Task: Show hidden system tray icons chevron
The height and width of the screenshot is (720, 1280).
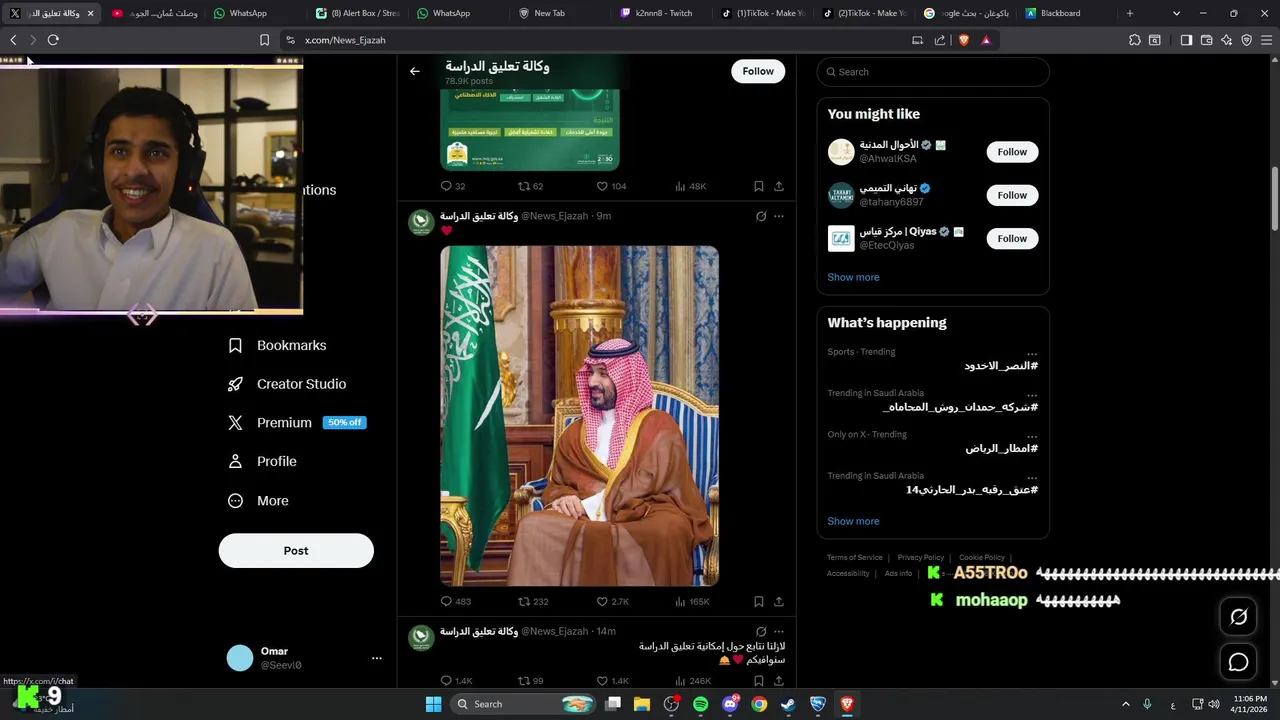Action: click(1125, 704)
